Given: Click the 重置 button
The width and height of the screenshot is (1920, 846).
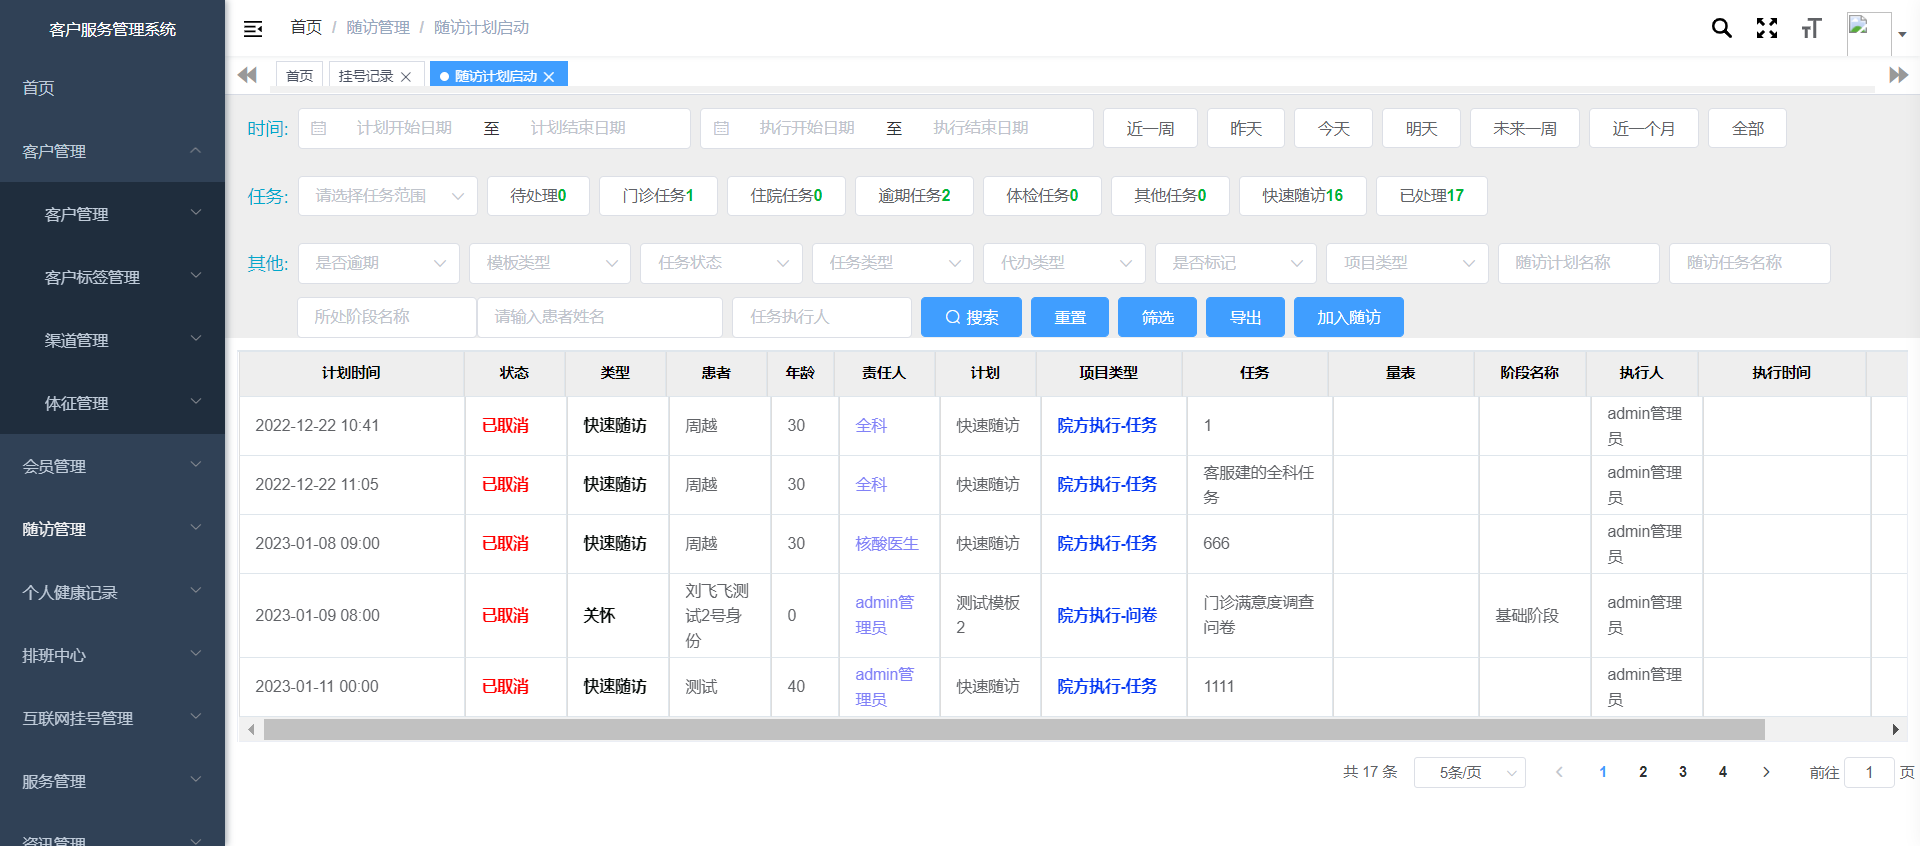Looking at the screenshot, I should click(1070, 317).
